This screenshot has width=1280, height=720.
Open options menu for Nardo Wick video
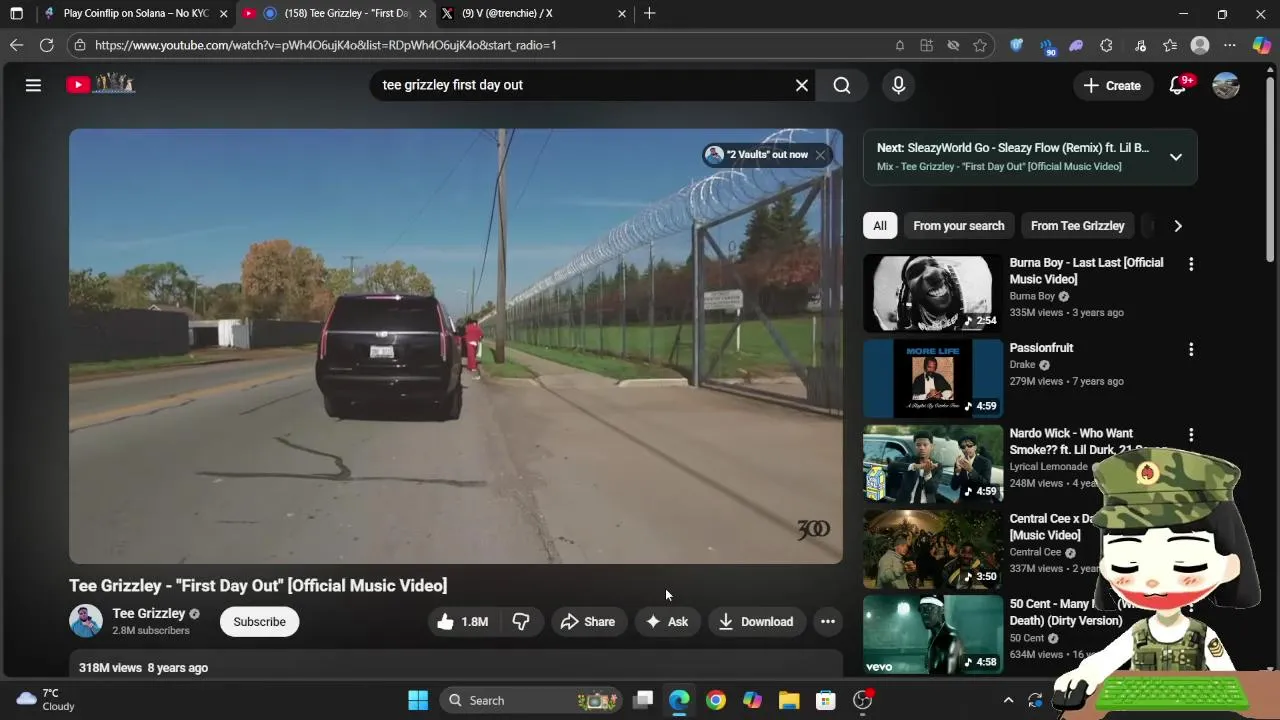(x=1190, y=435)
